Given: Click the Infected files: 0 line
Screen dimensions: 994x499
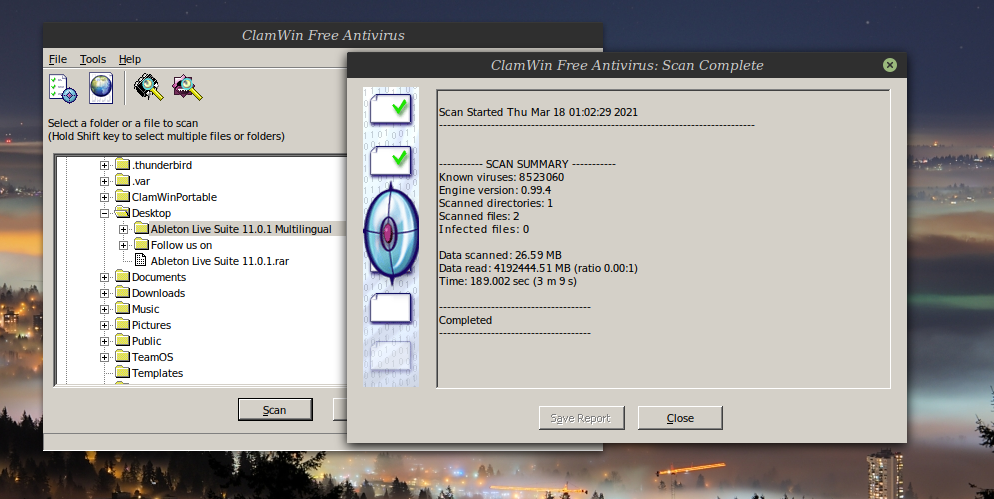Looking at the screenshot, I should tap(484, 229).
